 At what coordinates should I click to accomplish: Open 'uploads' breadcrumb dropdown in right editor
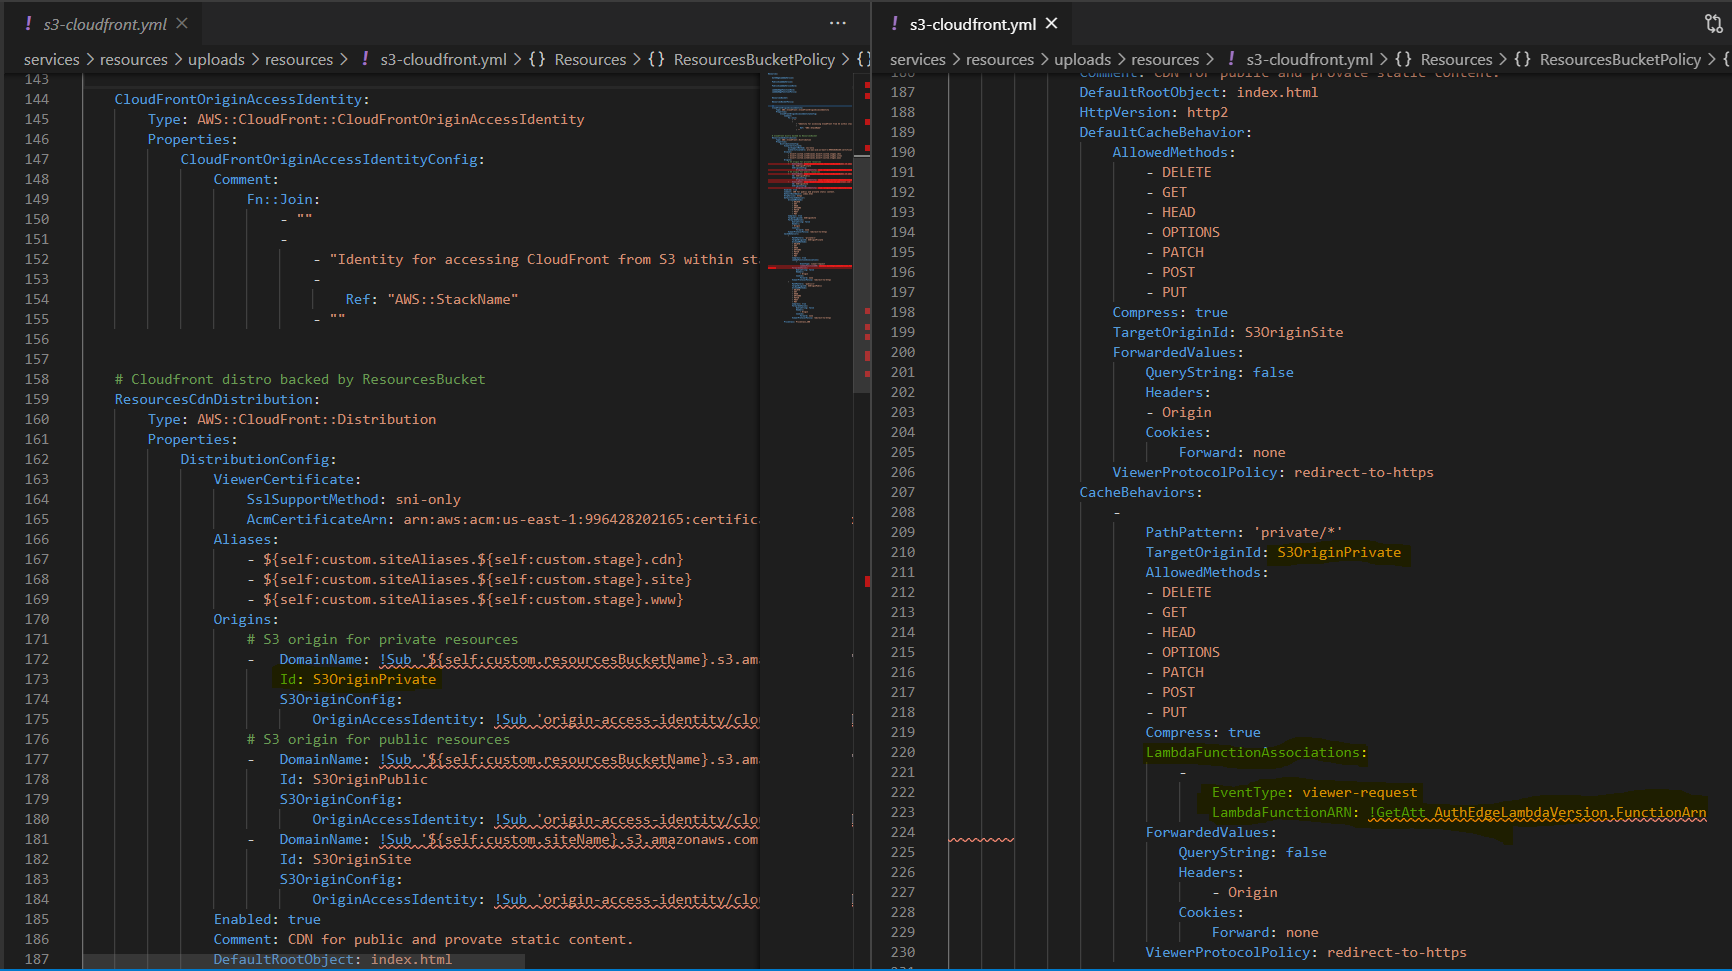click(1082, 59)
